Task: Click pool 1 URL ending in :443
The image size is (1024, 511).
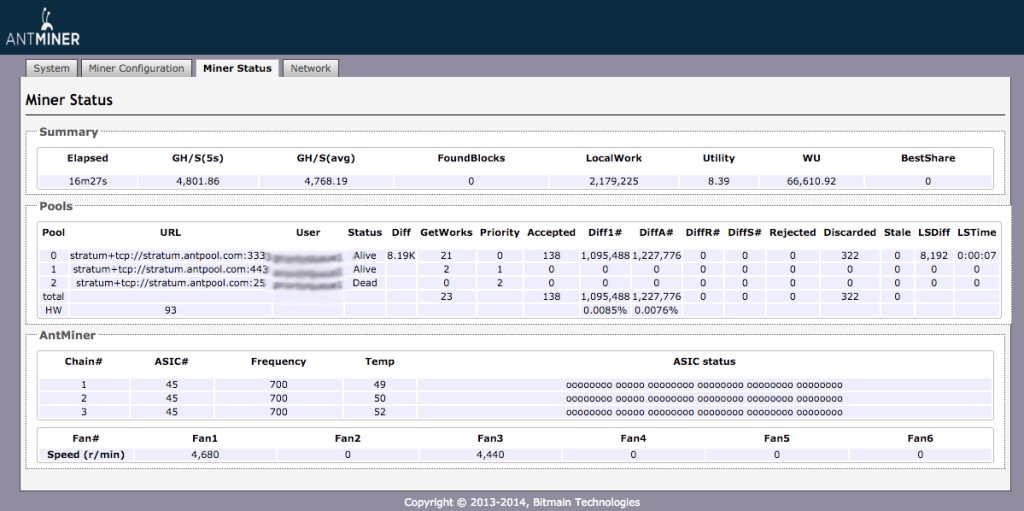Action: tap(168, 269)
